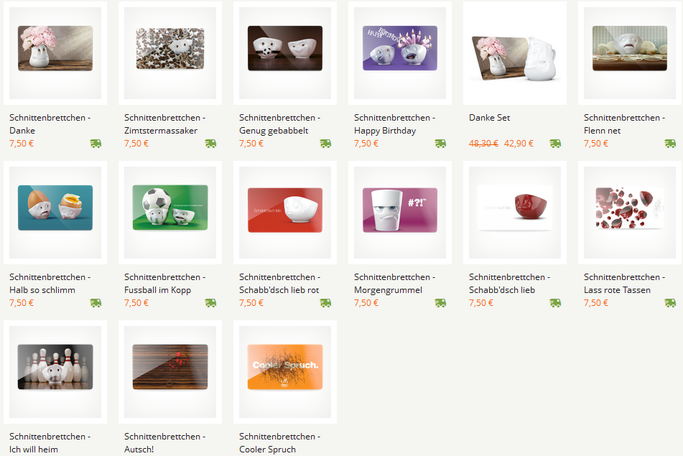Open Schnittenbrettchen Schabb'dsch lieb white board thumbnail

tap(515, 208)
